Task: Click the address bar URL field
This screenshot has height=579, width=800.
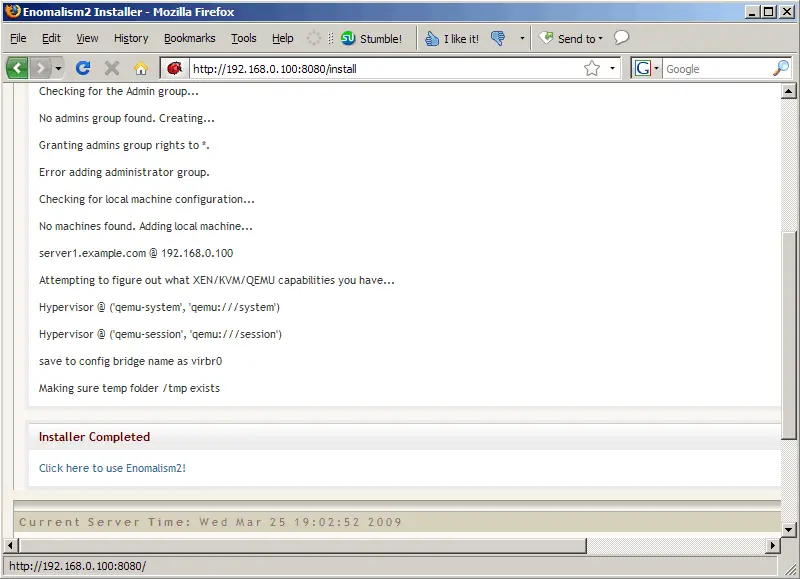Action: [385, 69]
